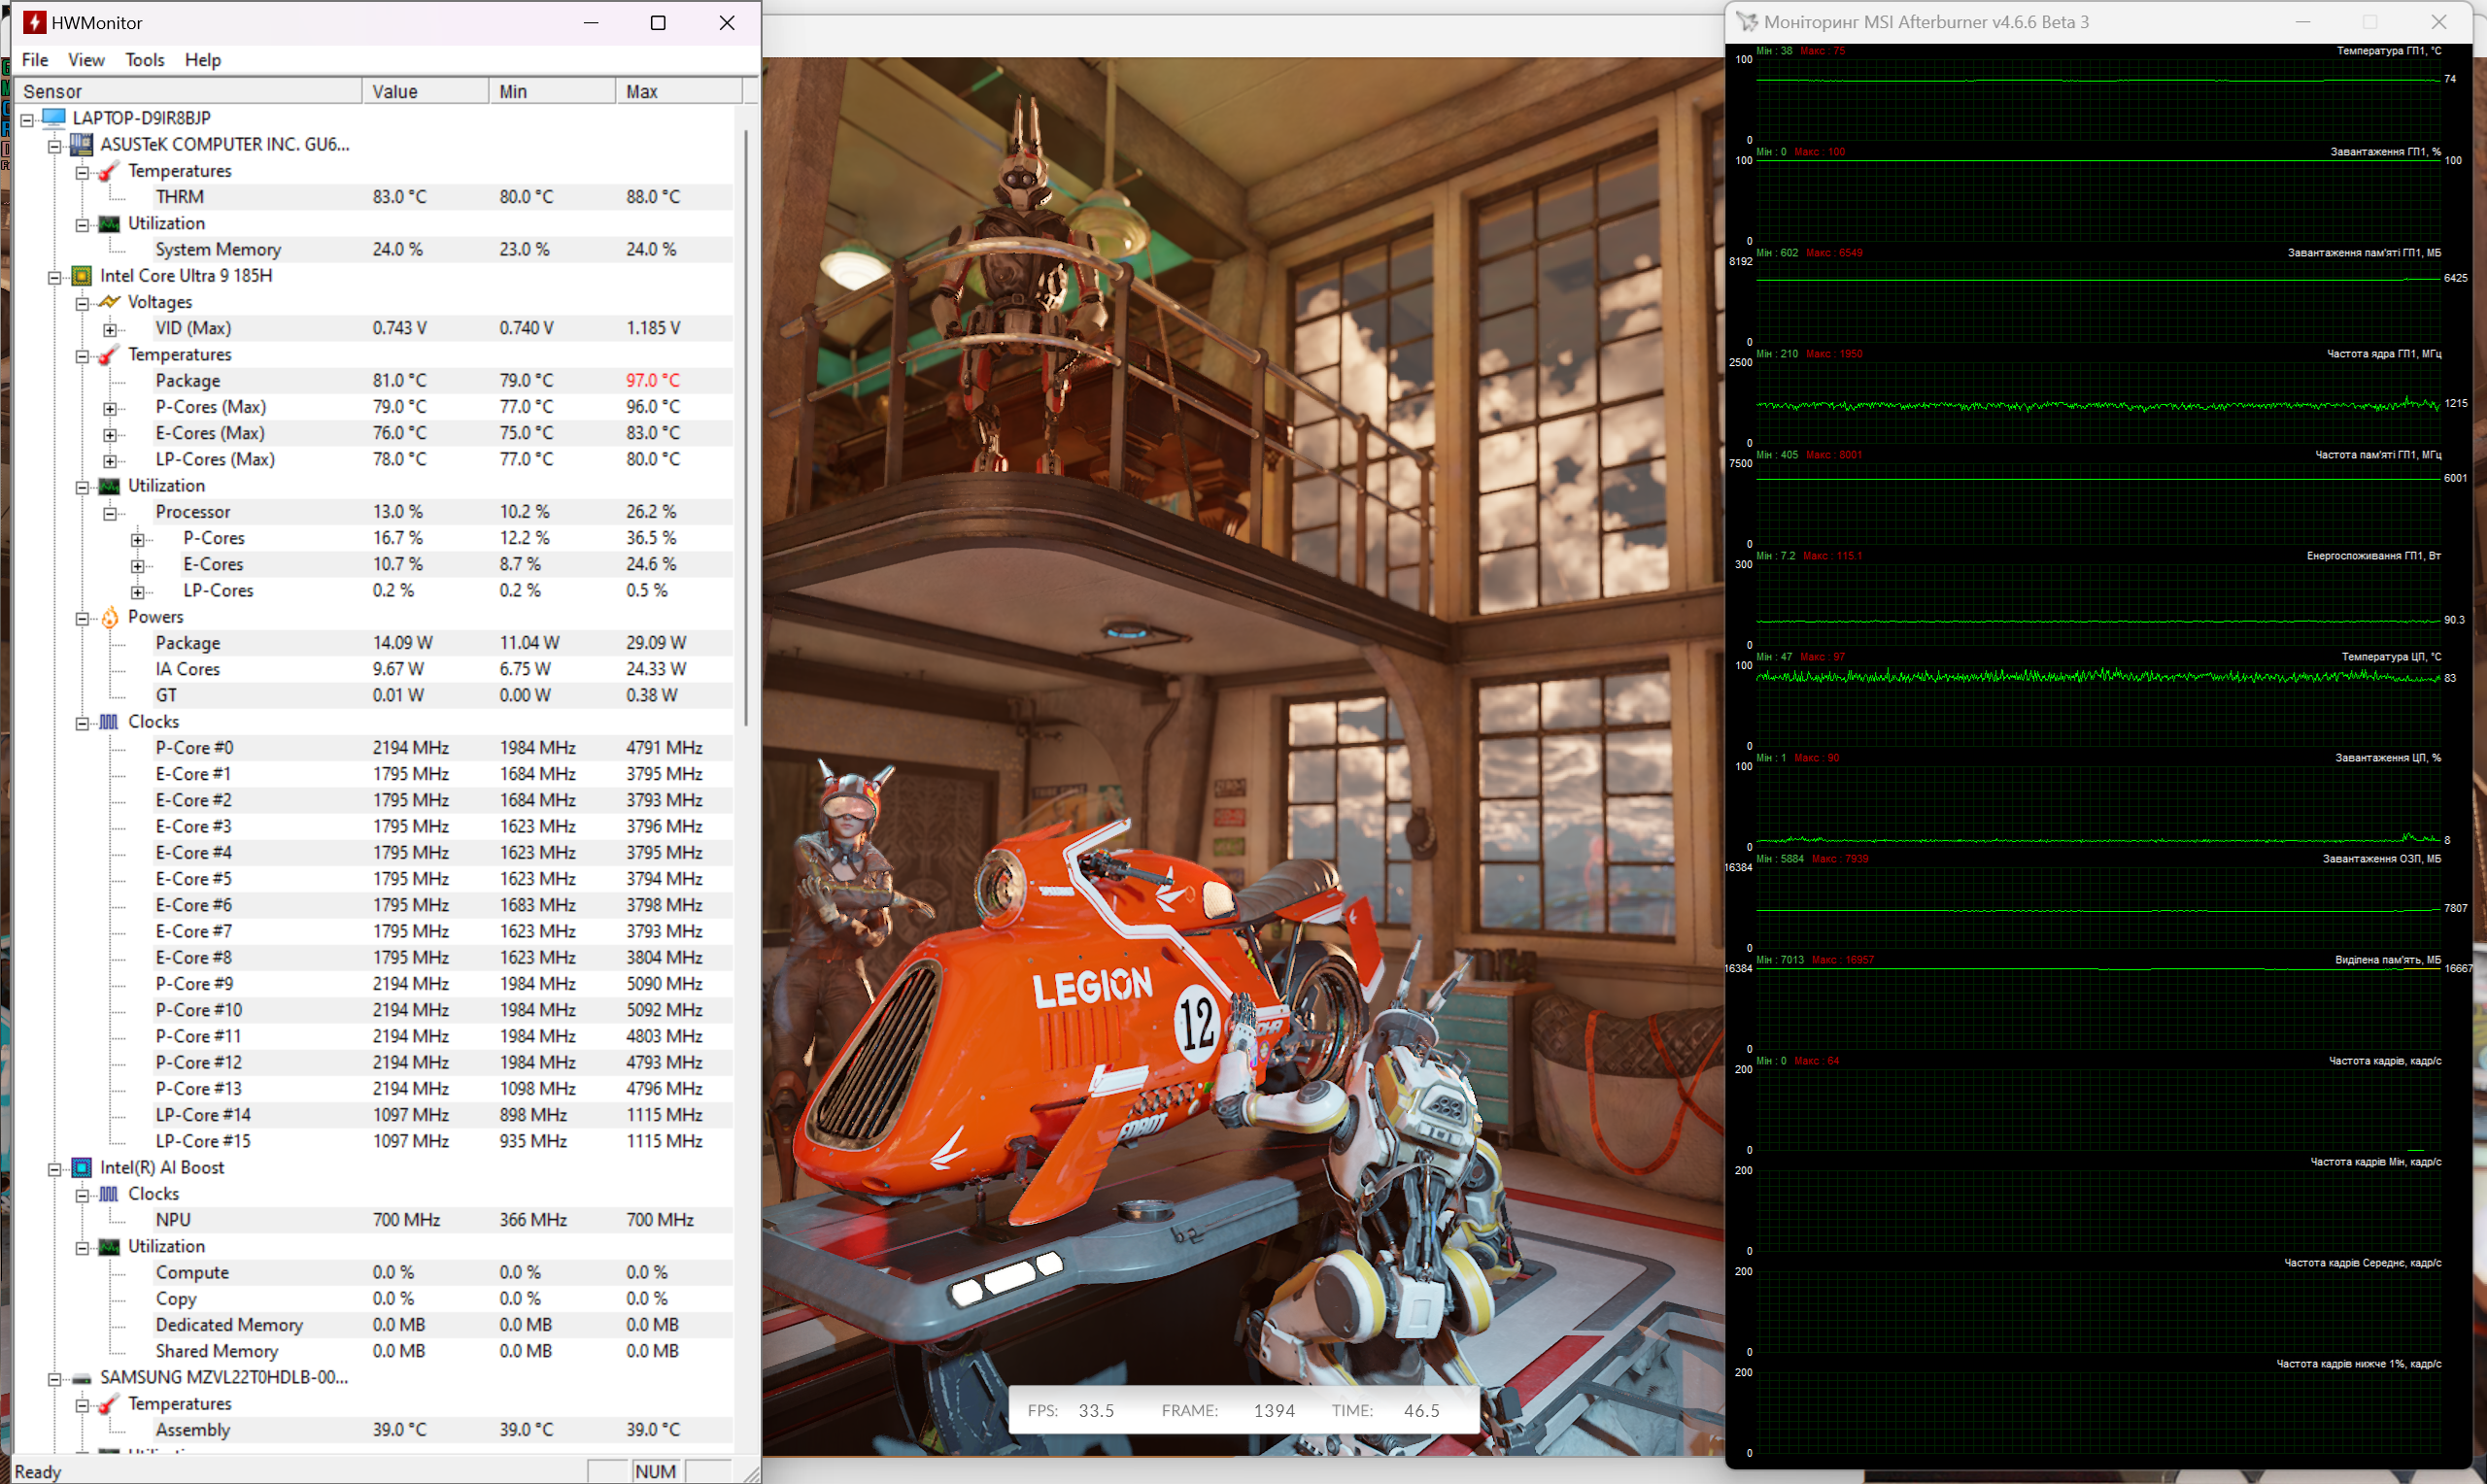Click the Value column header

tap(426, 91)
